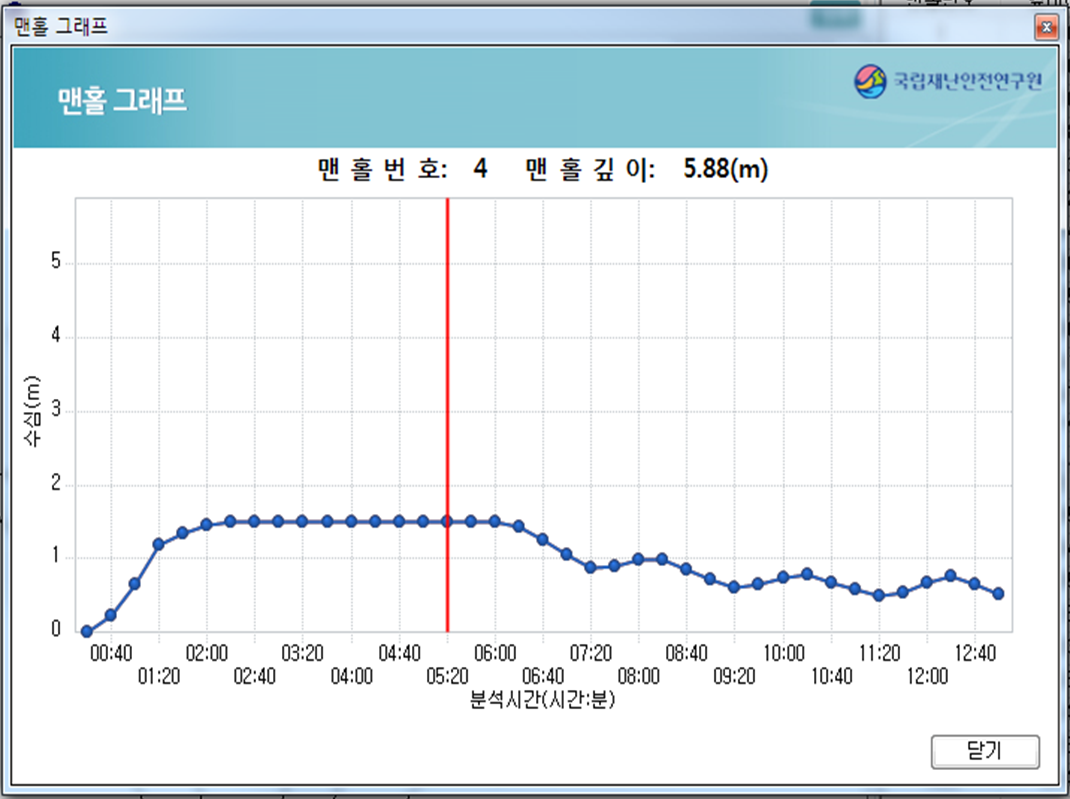This screenshot has width=1070, height=799.
Task: Click the 07:20 x-axis tick label
Action: 591,654
